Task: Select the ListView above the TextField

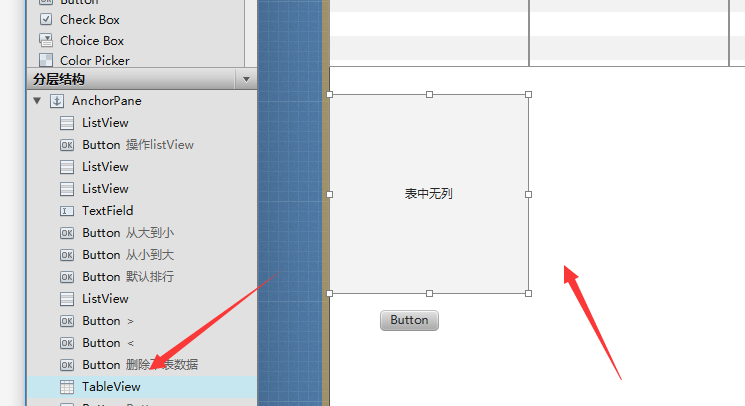Action: pos(105,189)
